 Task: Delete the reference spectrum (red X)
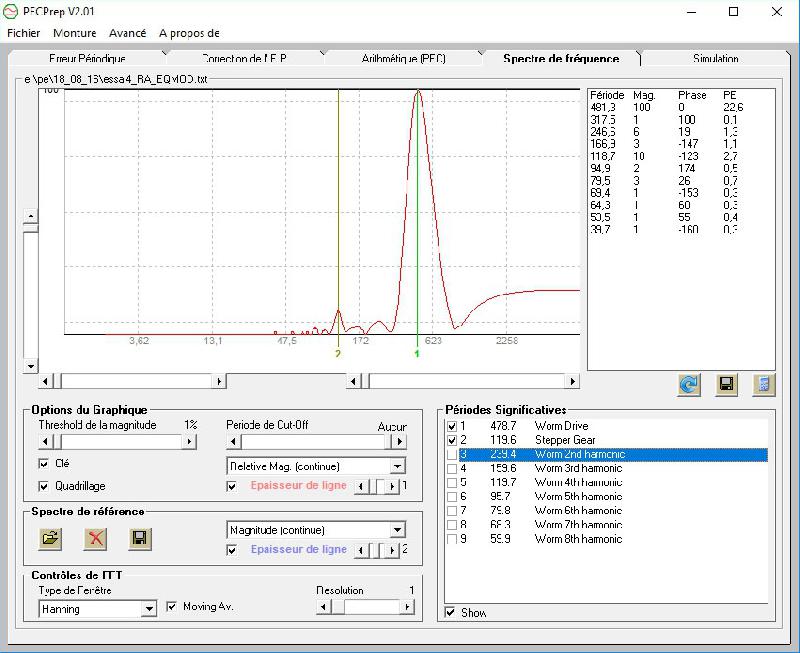click(x=95, y=538)
